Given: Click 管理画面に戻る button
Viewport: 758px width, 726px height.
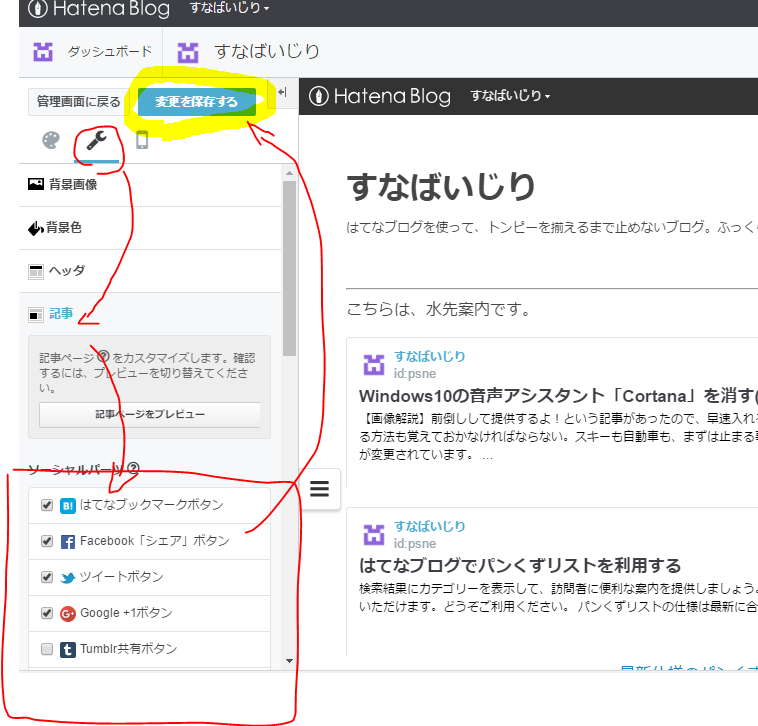Looking at the screenshot, I should point(79,102).
